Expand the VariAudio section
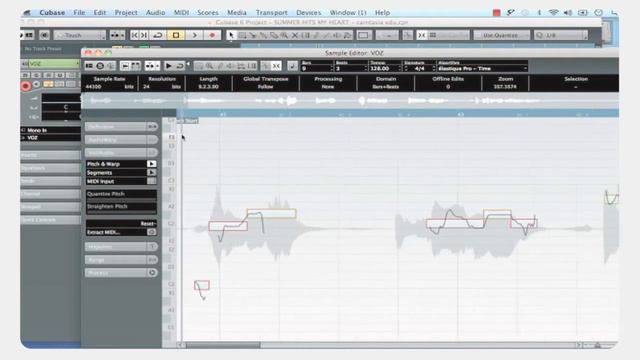This screenshot has width=640, height=360. pos(121,153)
